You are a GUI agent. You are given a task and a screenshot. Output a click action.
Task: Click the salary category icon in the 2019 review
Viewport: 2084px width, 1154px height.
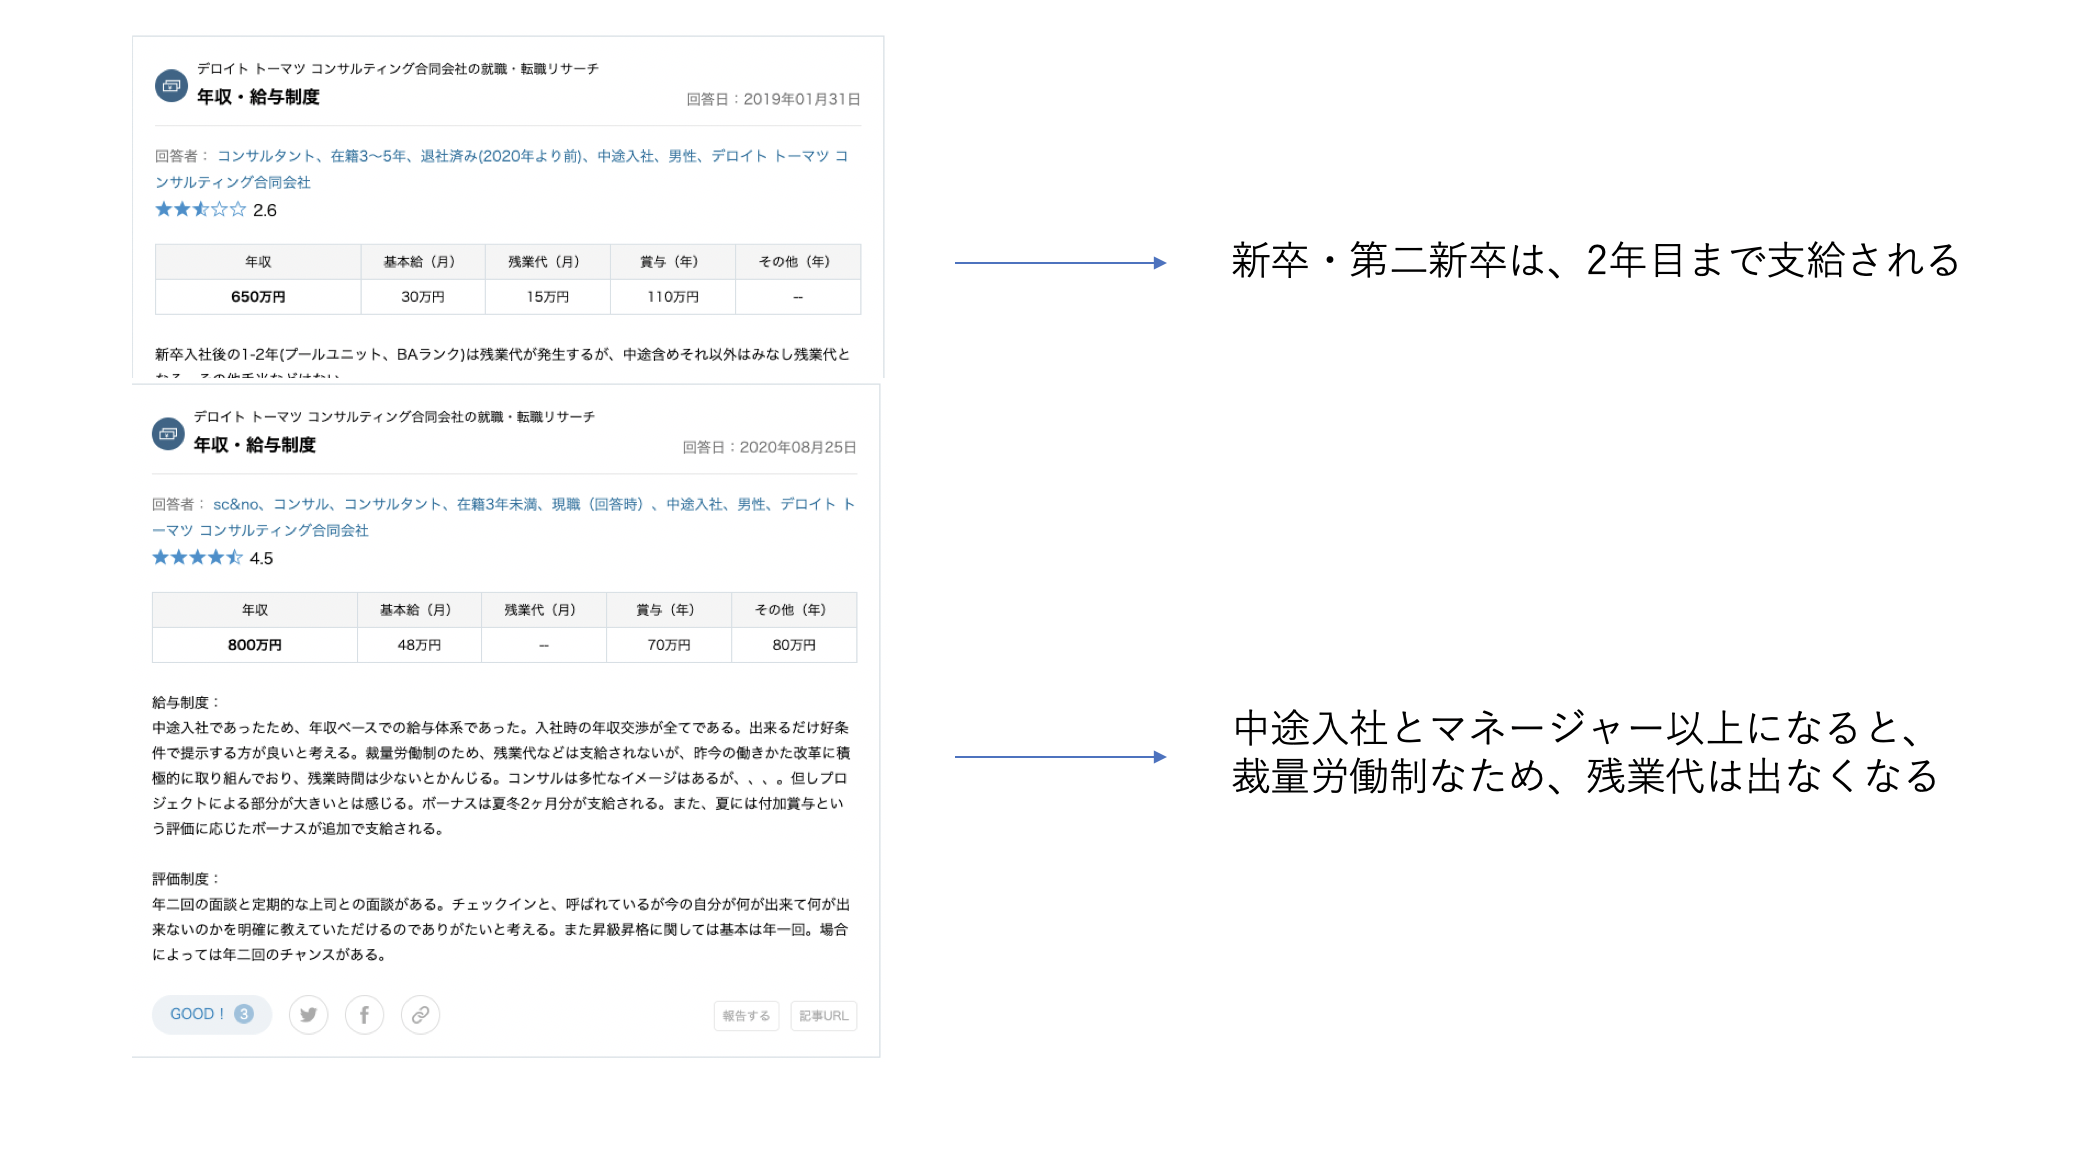click(171, 86)
